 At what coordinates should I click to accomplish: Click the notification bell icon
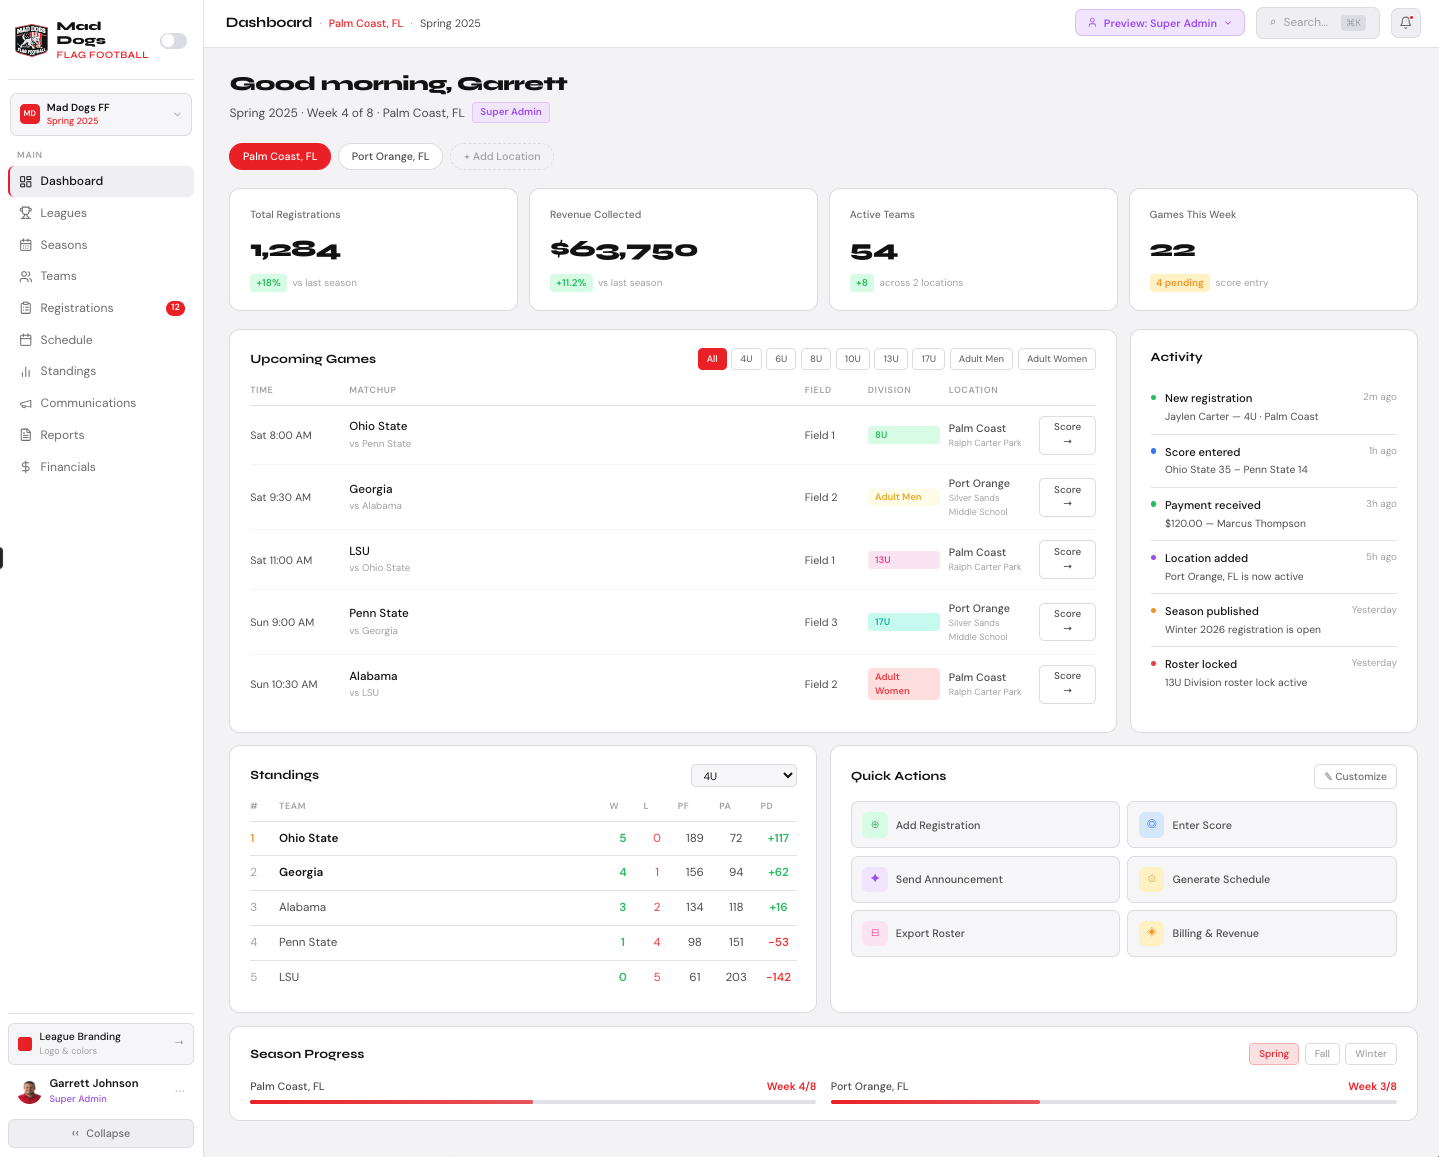(x=1405, y=23)
